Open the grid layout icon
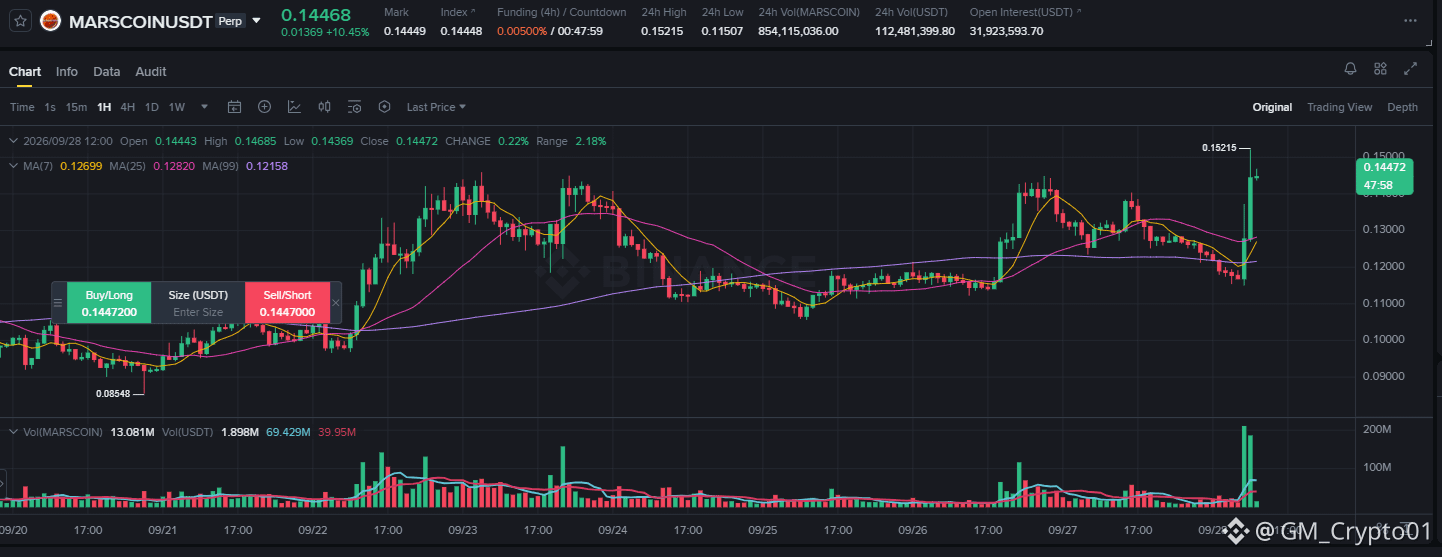The image size is (1442, 557). click(1380, 69)
